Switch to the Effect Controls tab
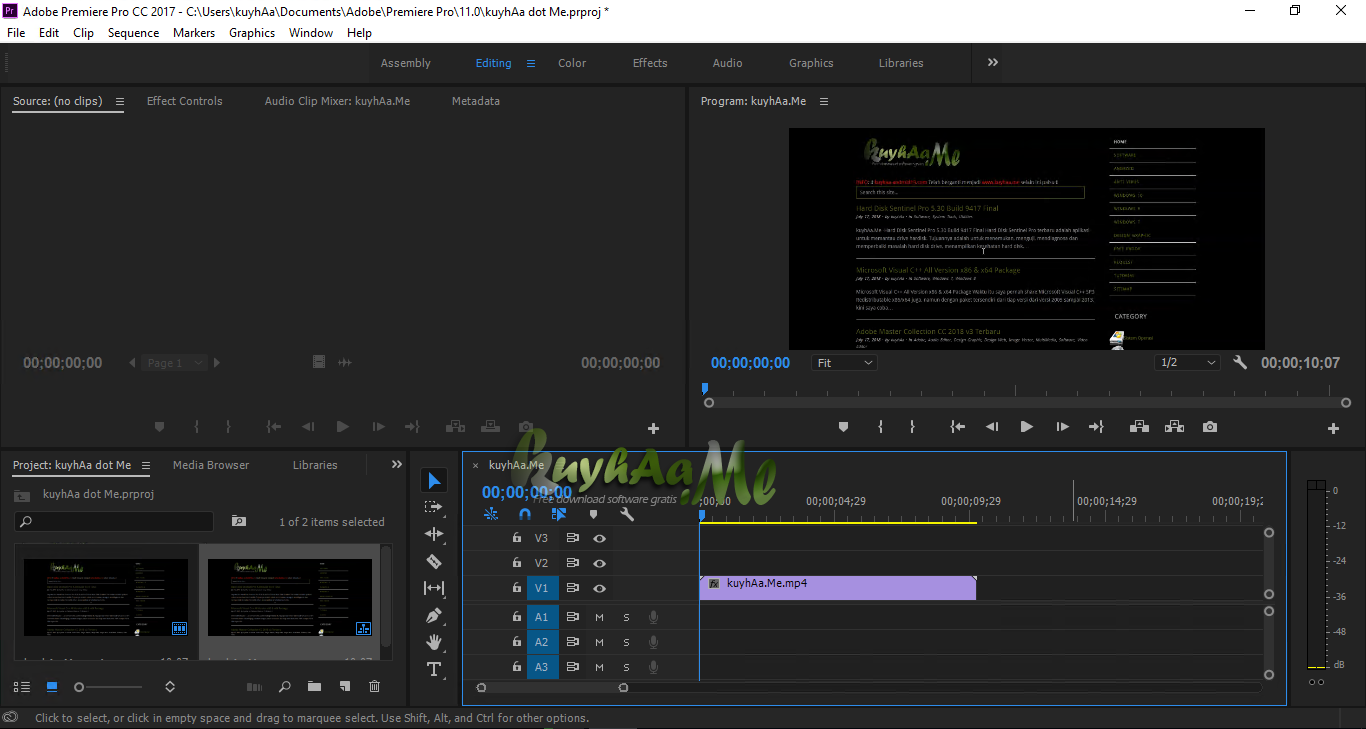Viewport: 1366px width, 729px height. pyautogui.click(x=184, y=101)
